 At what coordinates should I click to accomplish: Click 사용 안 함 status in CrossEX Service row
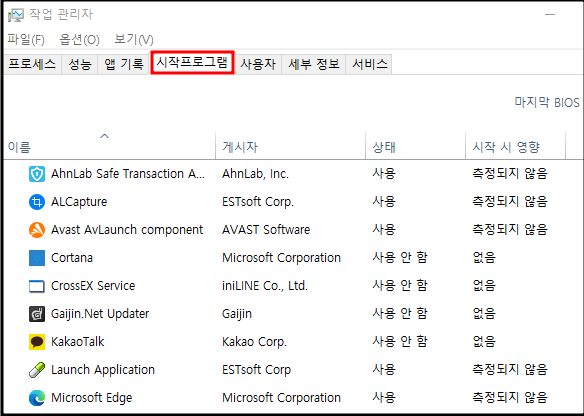(400, 286)
